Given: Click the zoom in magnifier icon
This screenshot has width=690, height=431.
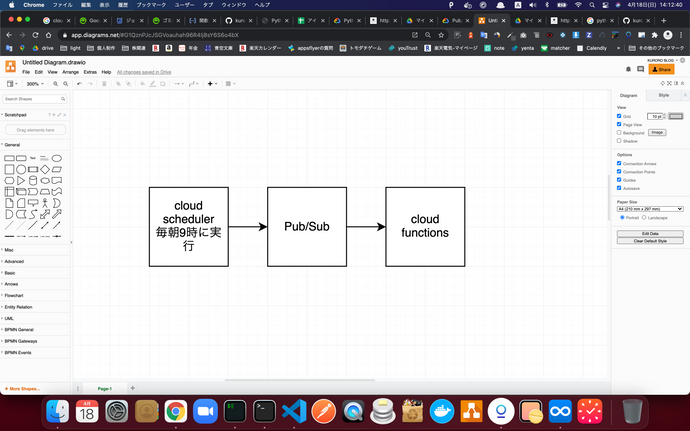Looking at the screenshot, I should coord(55,84).
